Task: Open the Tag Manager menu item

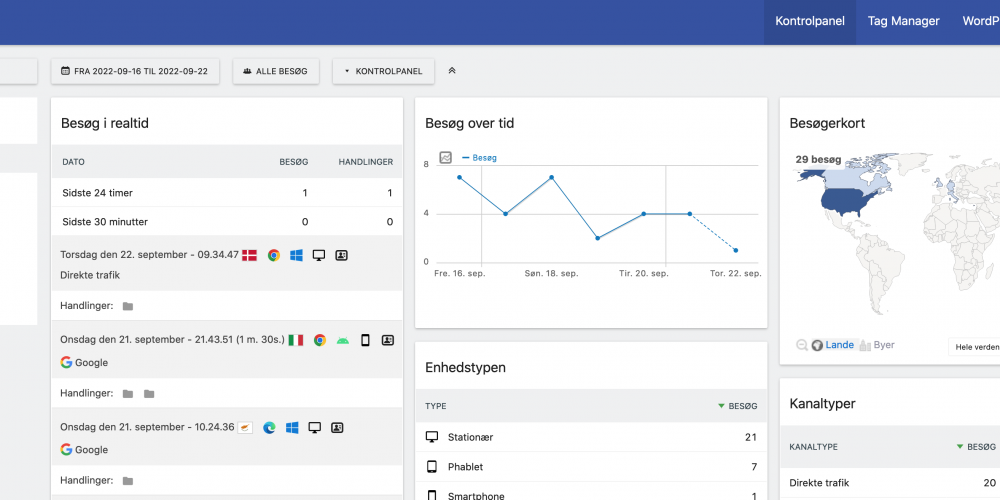Action: [x=903, y=21]
